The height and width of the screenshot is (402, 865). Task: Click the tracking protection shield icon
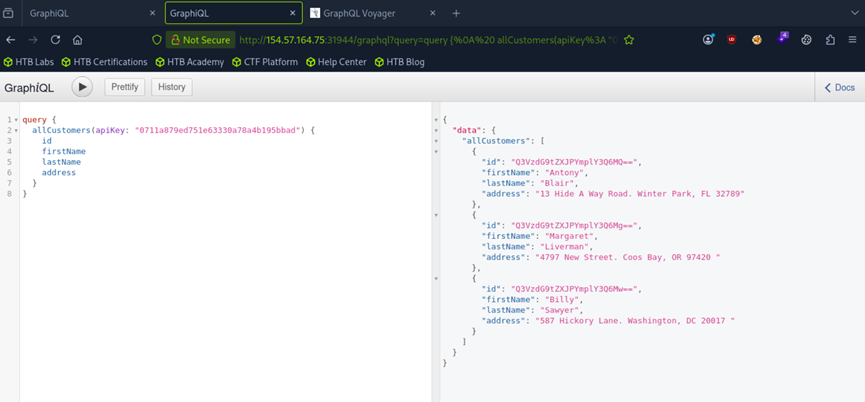click(157, 40)
